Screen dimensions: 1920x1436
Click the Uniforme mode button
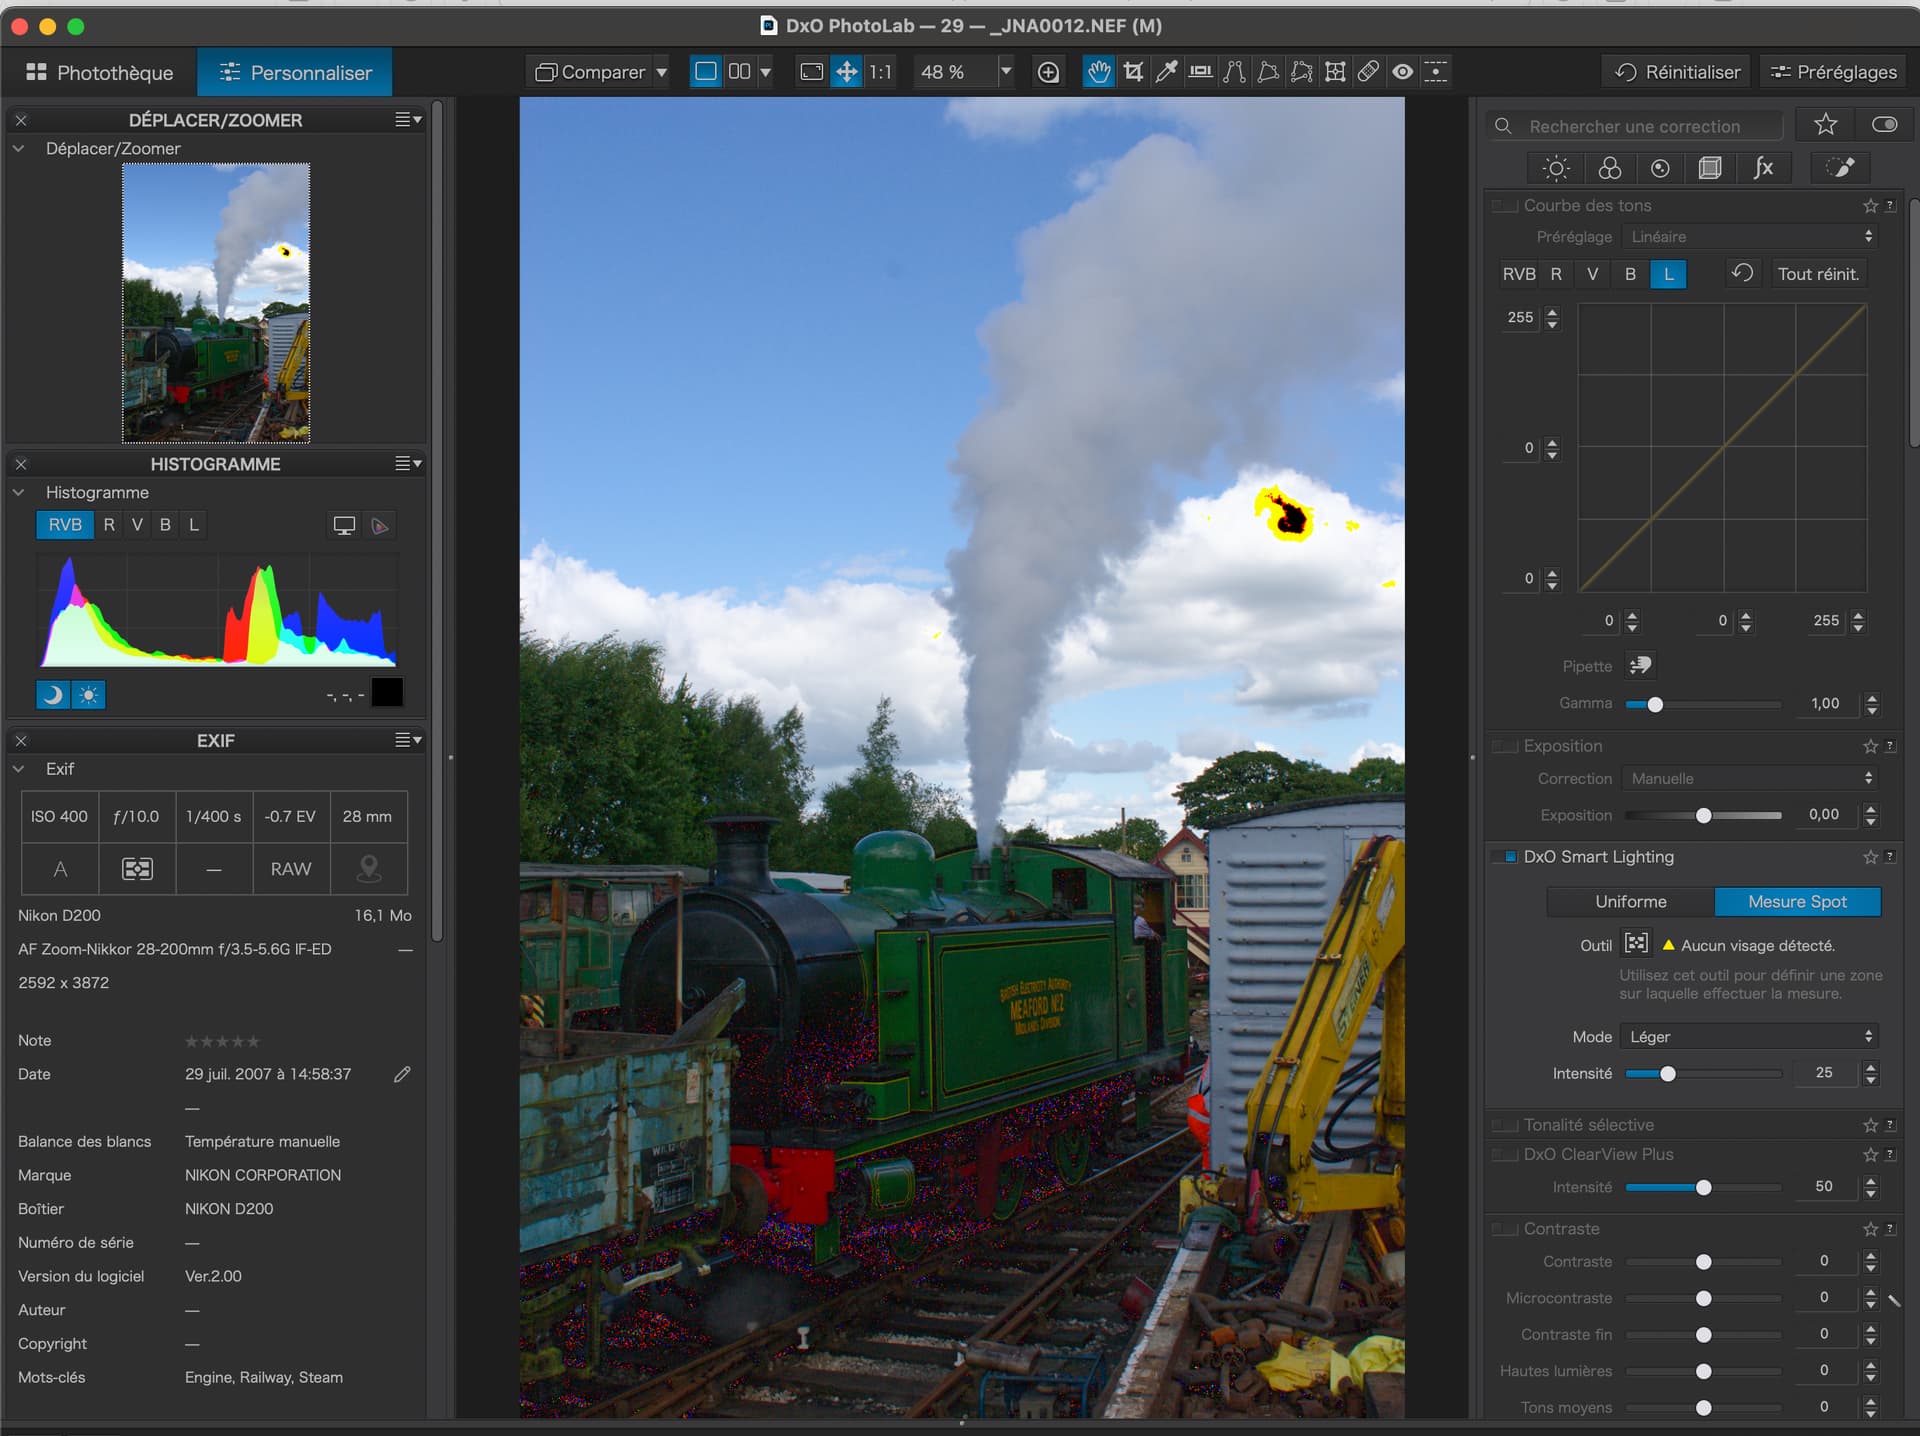pyautogui.click(x=1630, y=902)
